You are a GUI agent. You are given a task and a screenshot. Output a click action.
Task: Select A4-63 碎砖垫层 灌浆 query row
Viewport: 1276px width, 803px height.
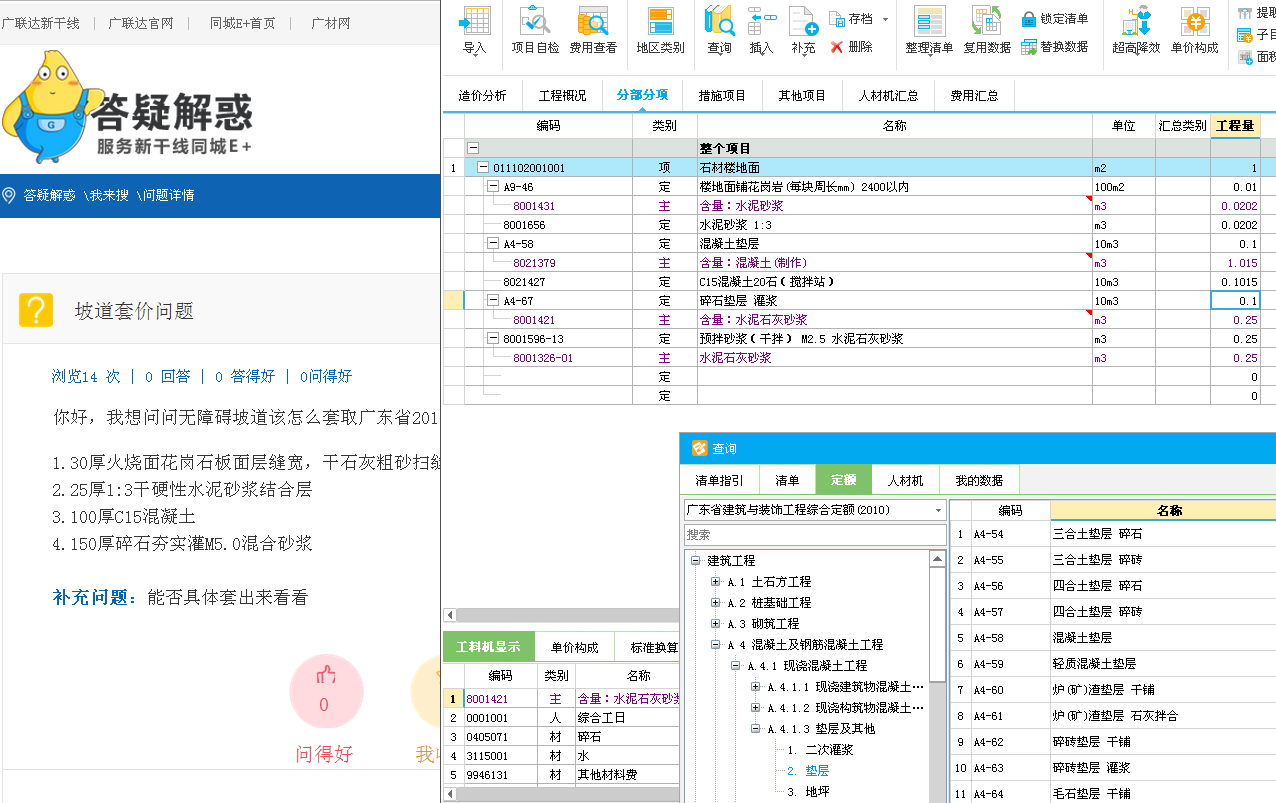[x=1112, y=768]
